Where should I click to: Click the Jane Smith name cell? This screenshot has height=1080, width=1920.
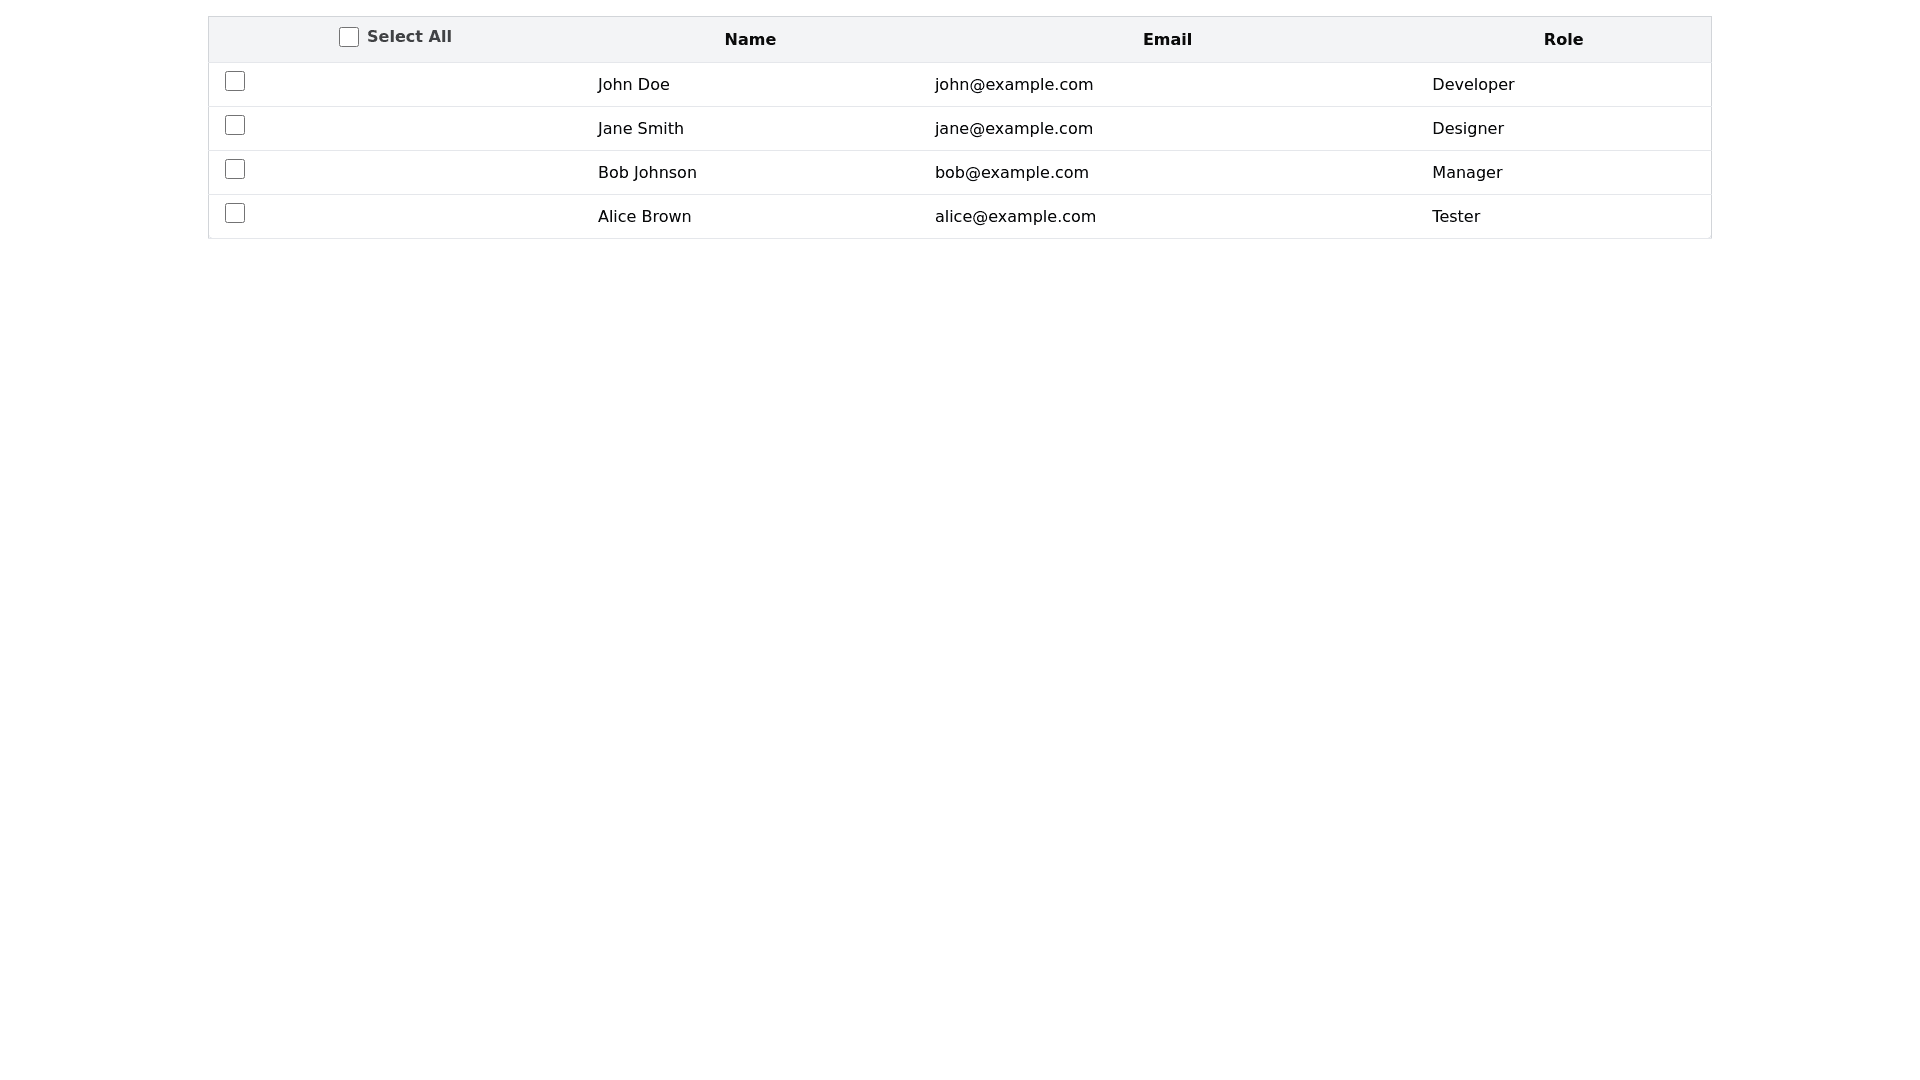[x=641, y=129]
